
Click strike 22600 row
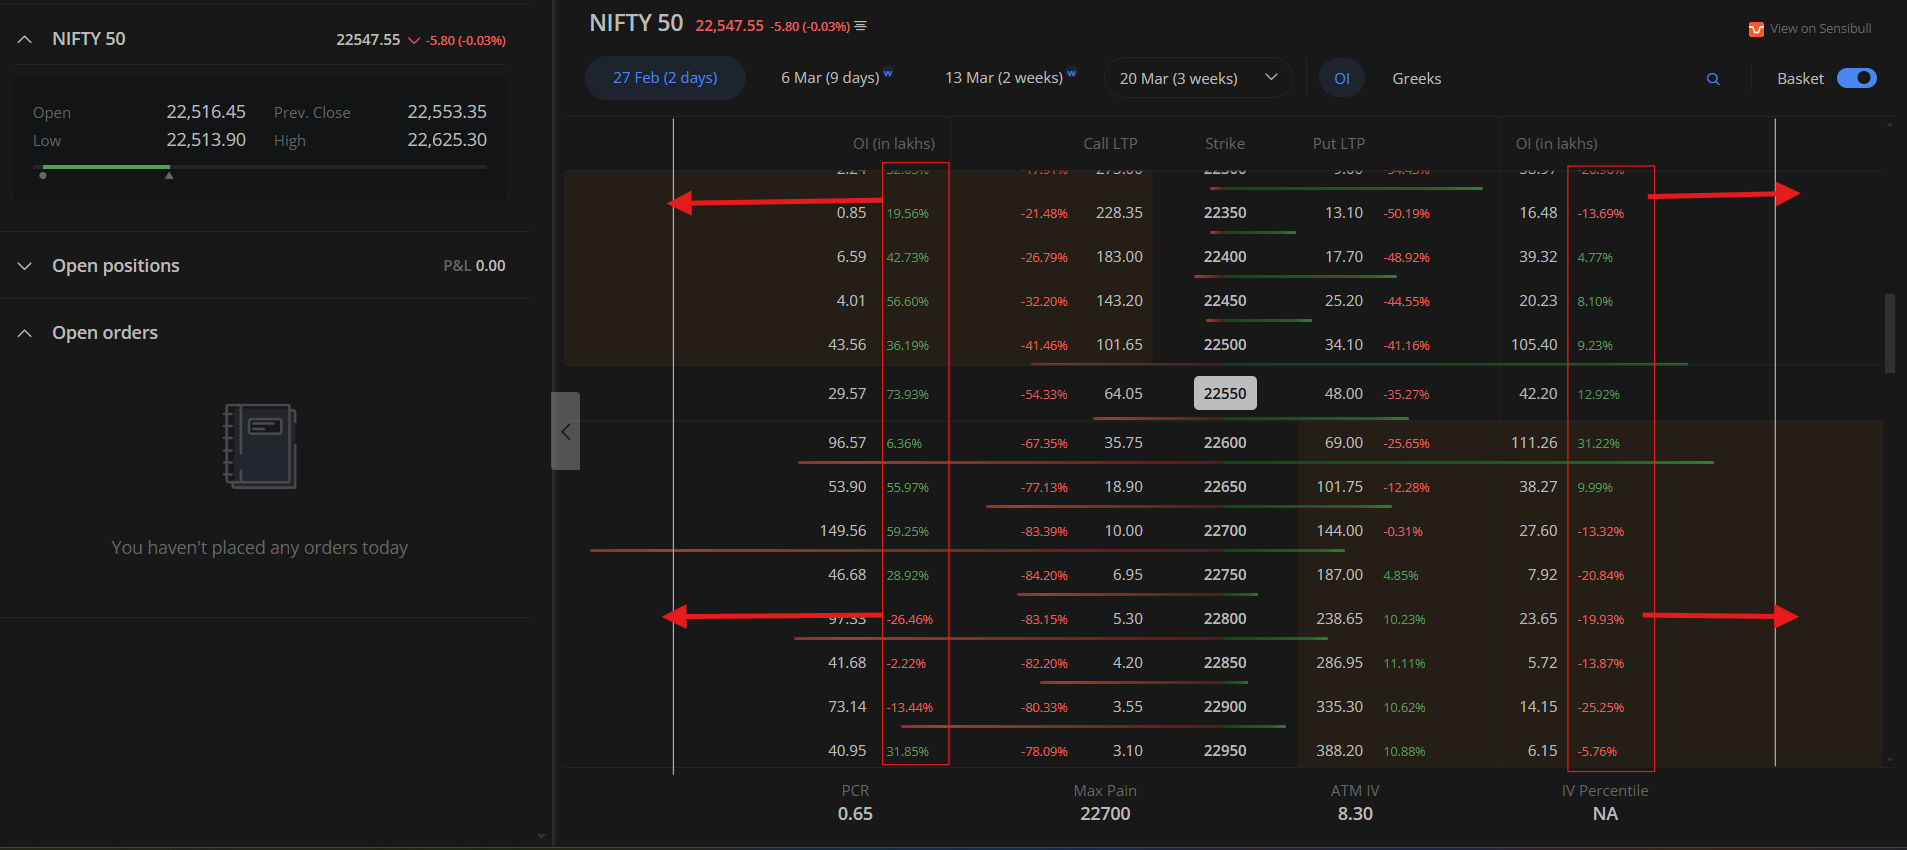[x=1225, y=443]
